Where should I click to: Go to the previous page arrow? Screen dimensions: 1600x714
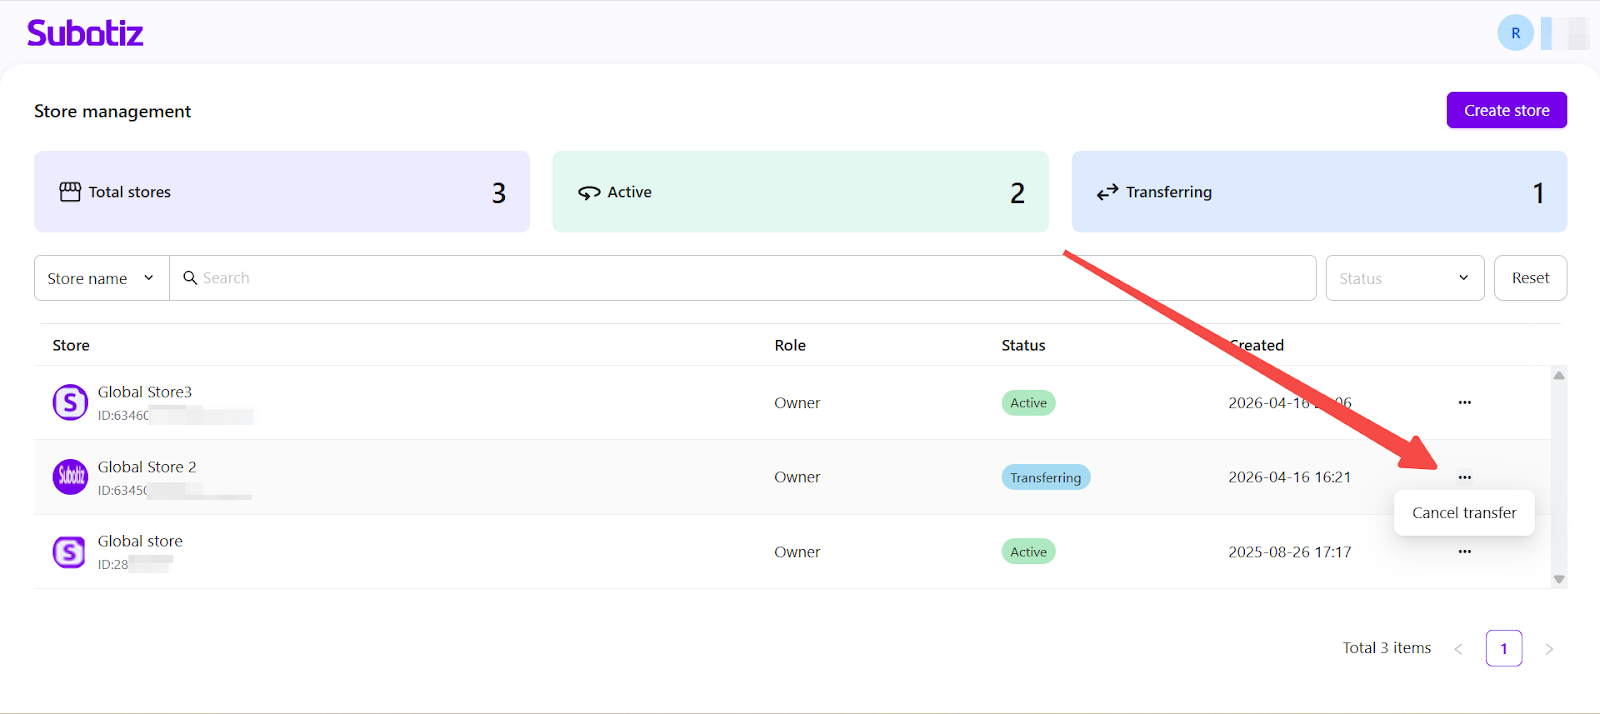pos(1458,649)
